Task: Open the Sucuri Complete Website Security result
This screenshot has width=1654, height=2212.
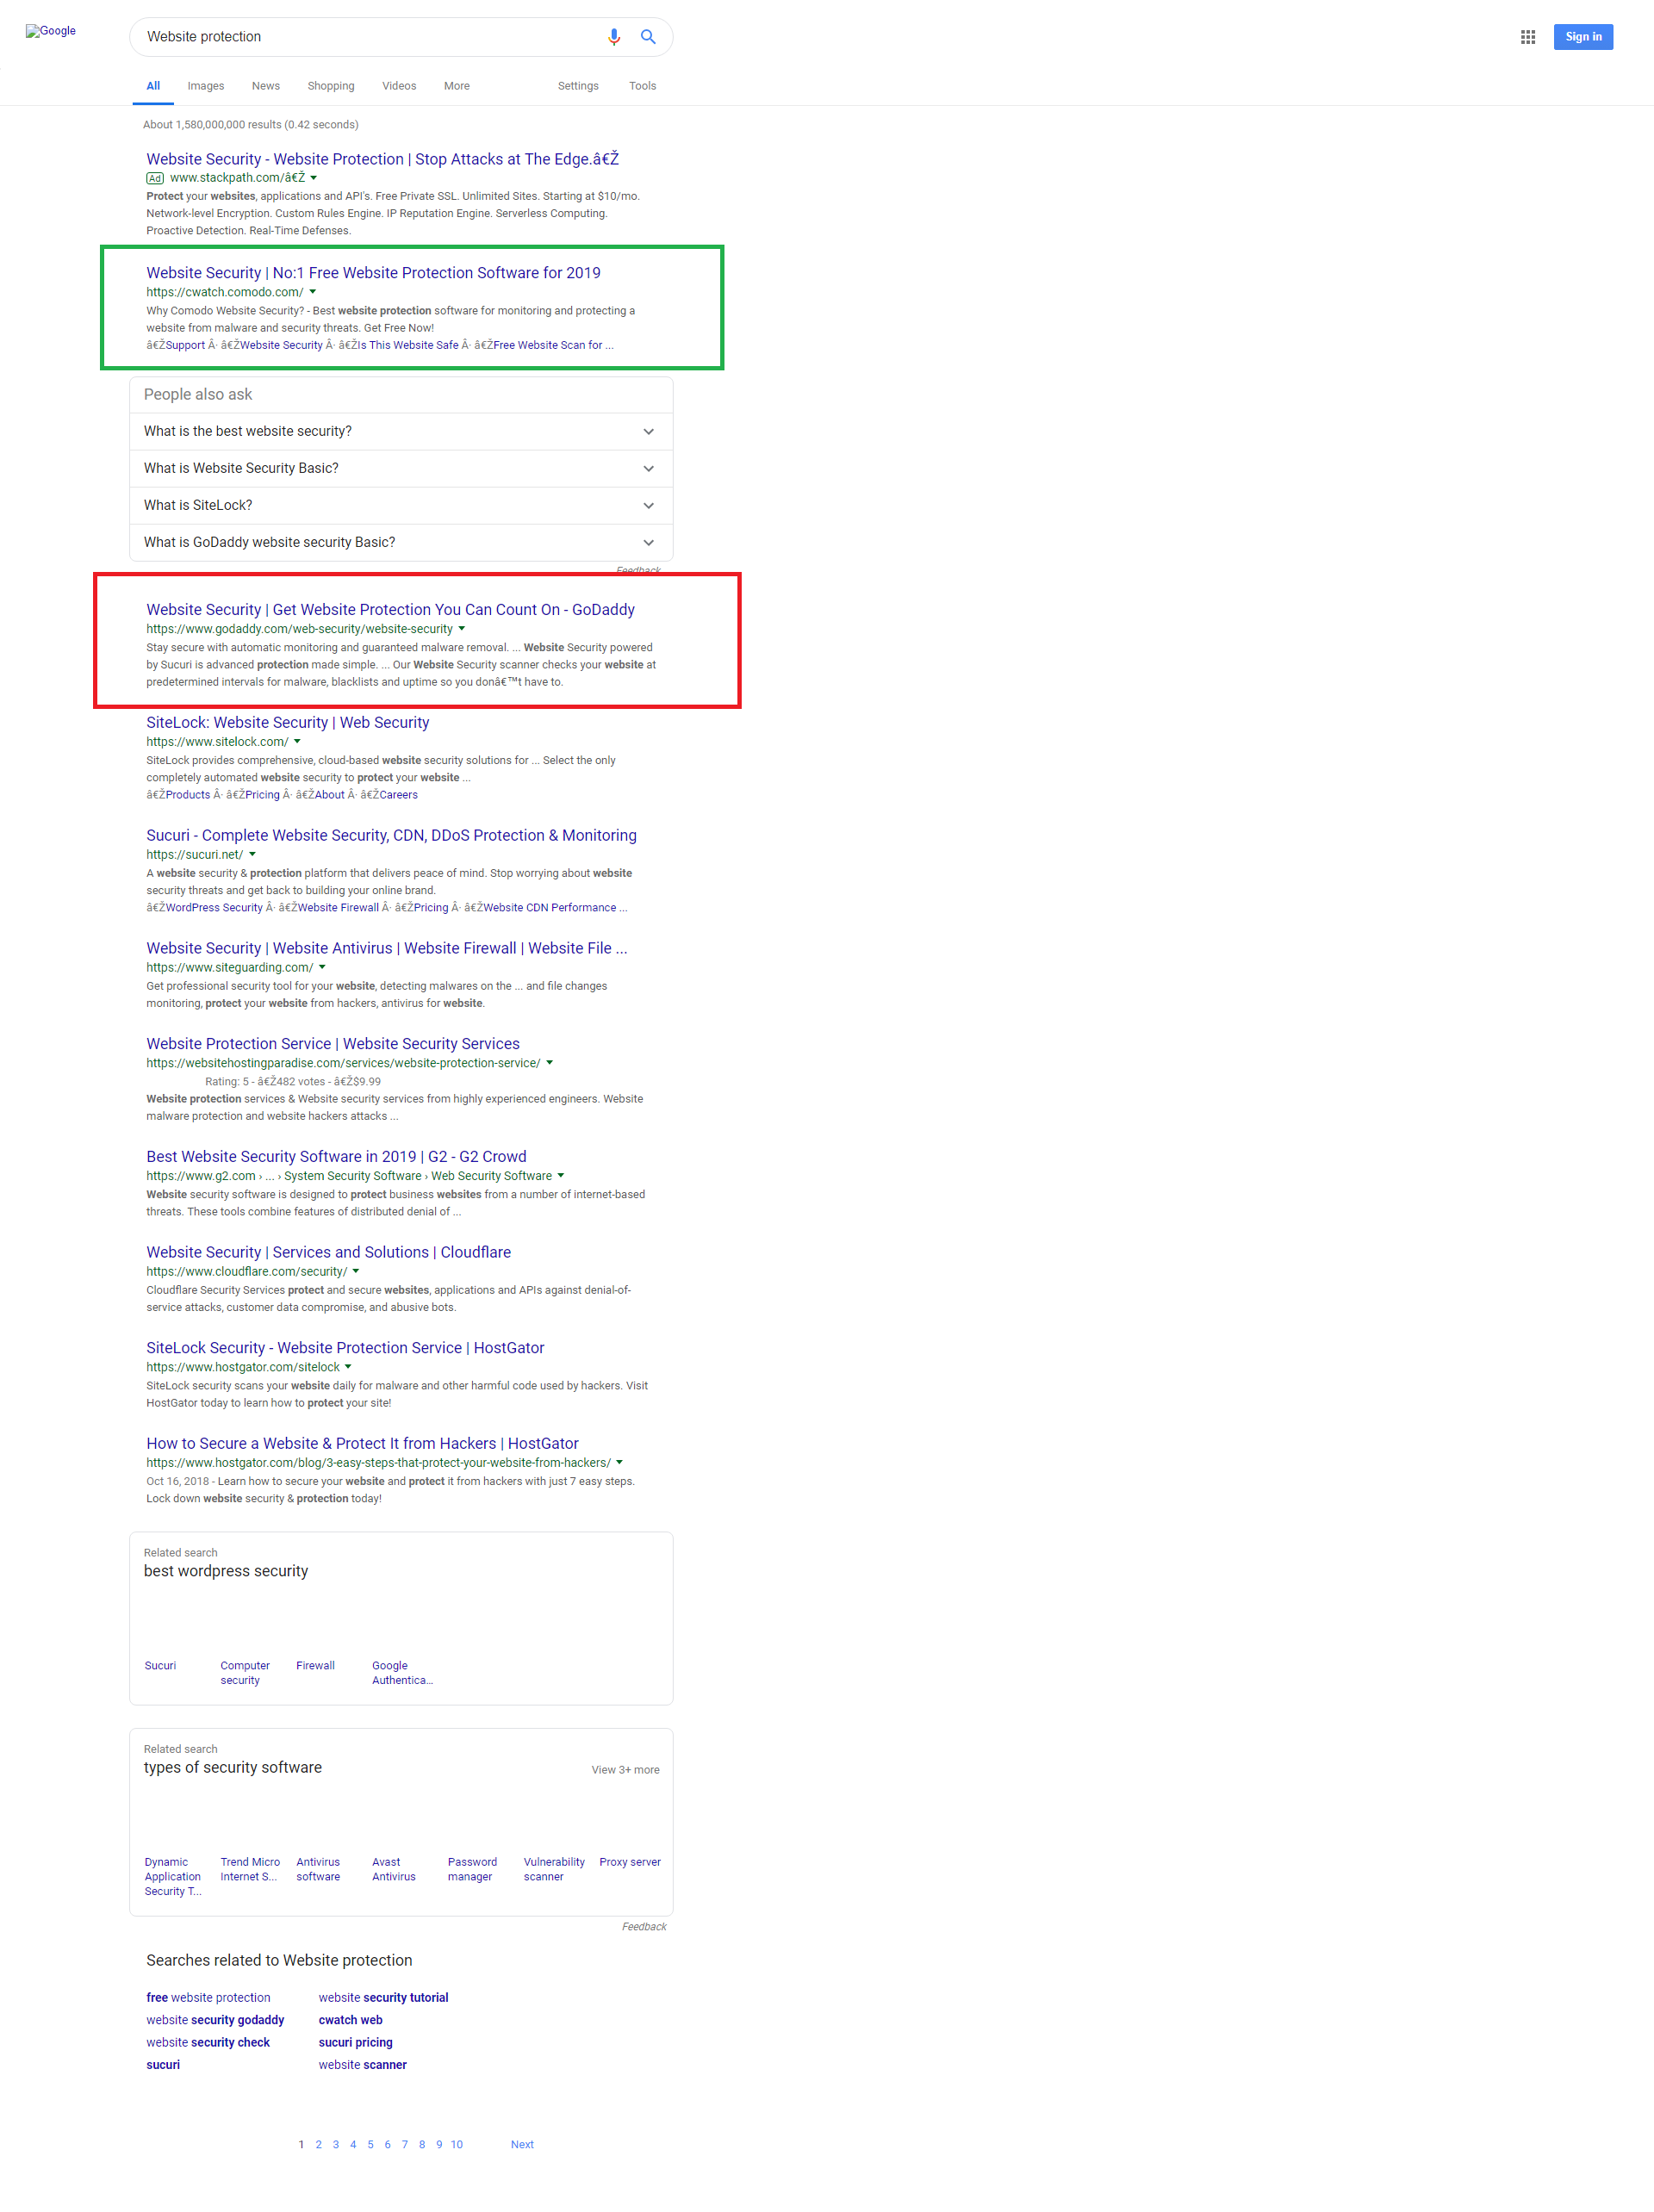Action: [391, 836]
